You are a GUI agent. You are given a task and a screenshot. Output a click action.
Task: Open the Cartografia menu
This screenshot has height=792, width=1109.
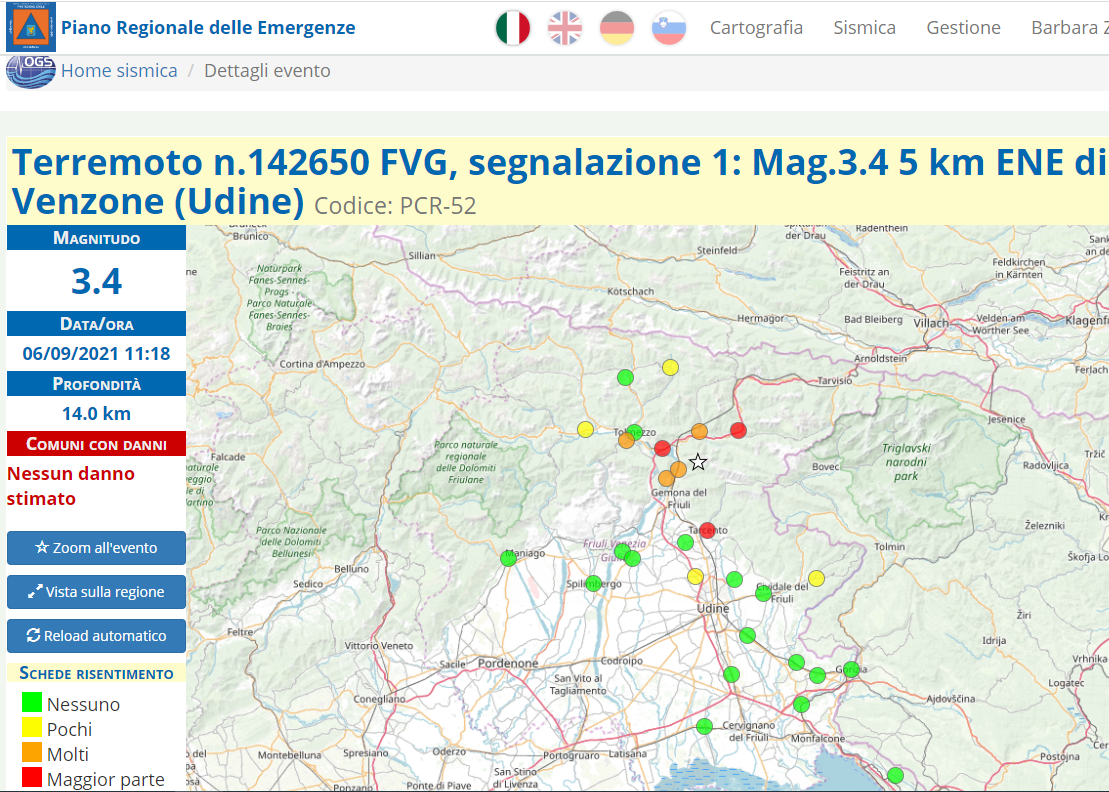coord(756,28)
